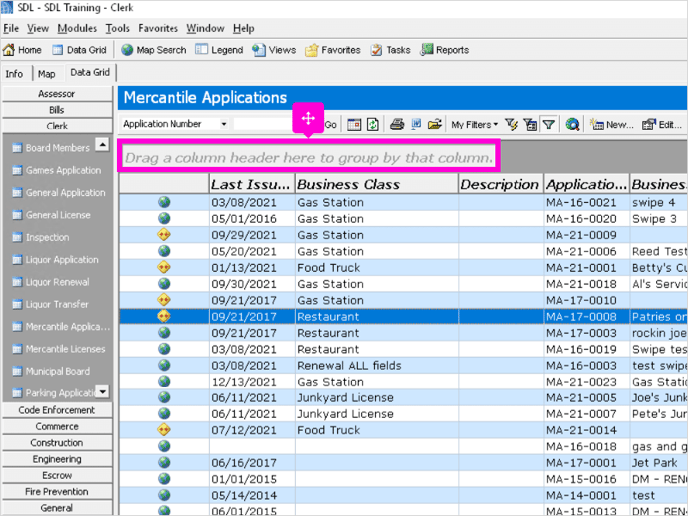This screenshot has height=516, width=688.
Task: Expand the Construction module section
Action: (57, 443)
